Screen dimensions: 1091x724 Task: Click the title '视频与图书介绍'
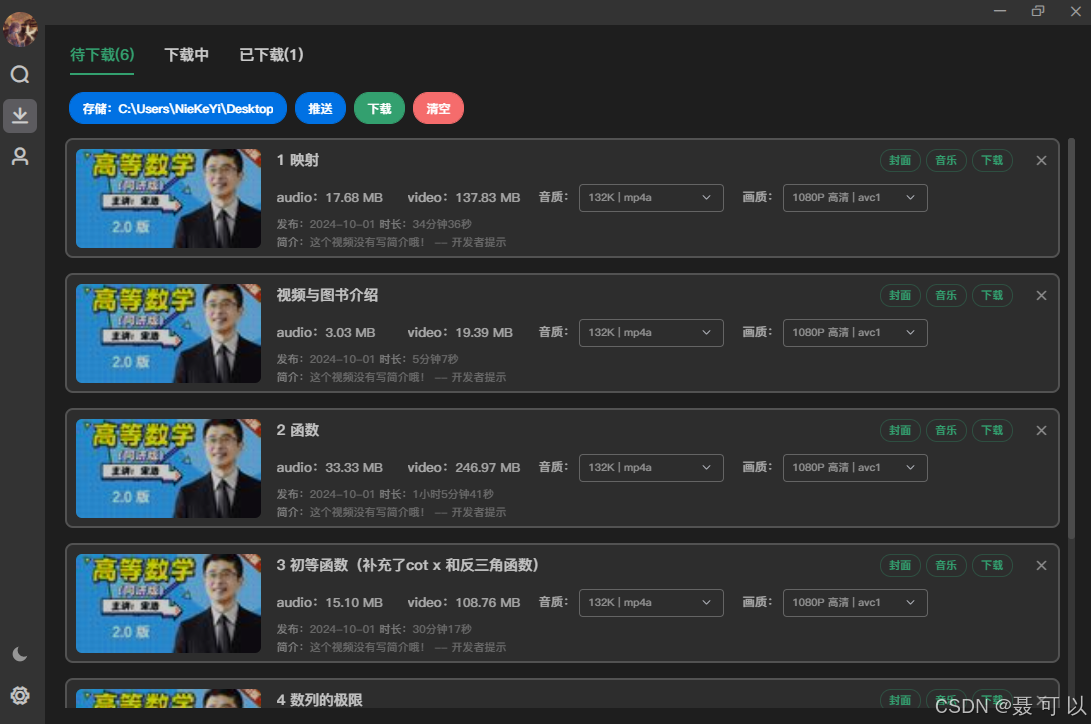327,295
